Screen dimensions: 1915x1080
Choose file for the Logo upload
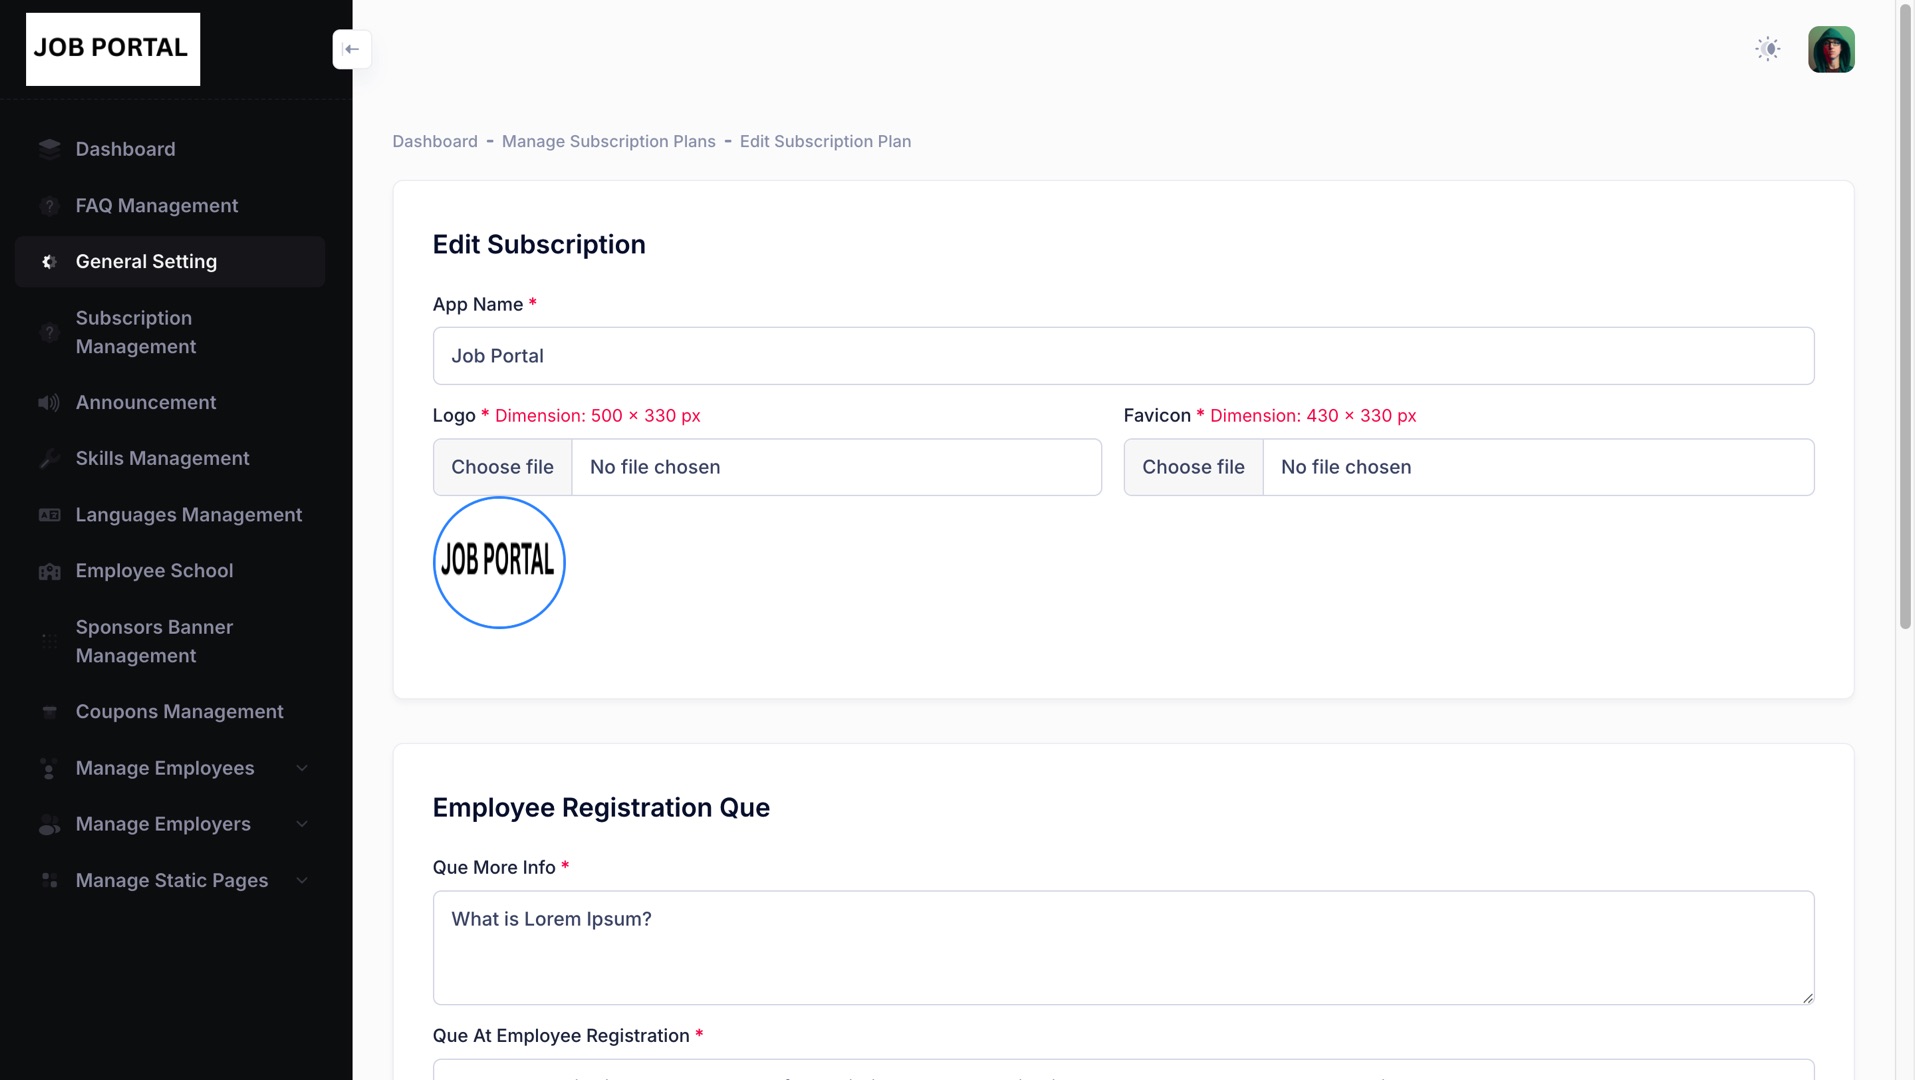coord(502,467)
